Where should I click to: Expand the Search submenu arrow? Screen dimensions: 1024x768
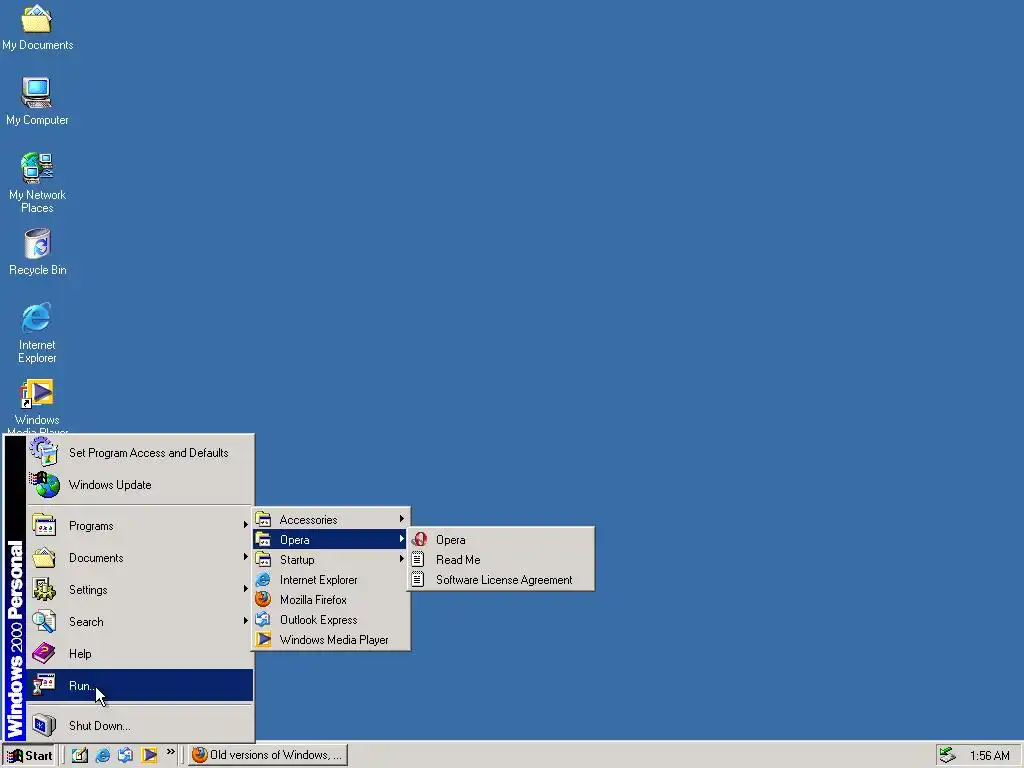[x=246, y=620]
